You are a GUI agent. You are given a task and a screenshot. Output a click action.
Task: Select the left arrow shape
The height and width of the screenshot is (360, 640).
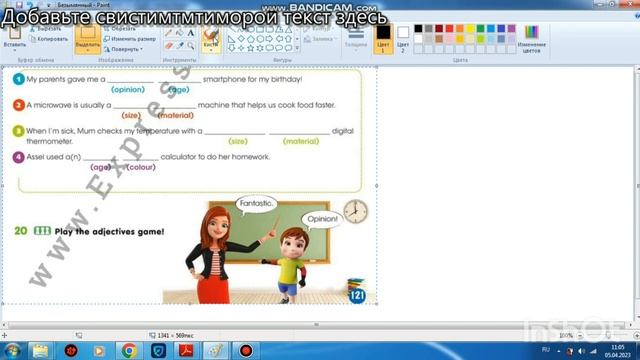pyautogui.click(x=279, y=39)
